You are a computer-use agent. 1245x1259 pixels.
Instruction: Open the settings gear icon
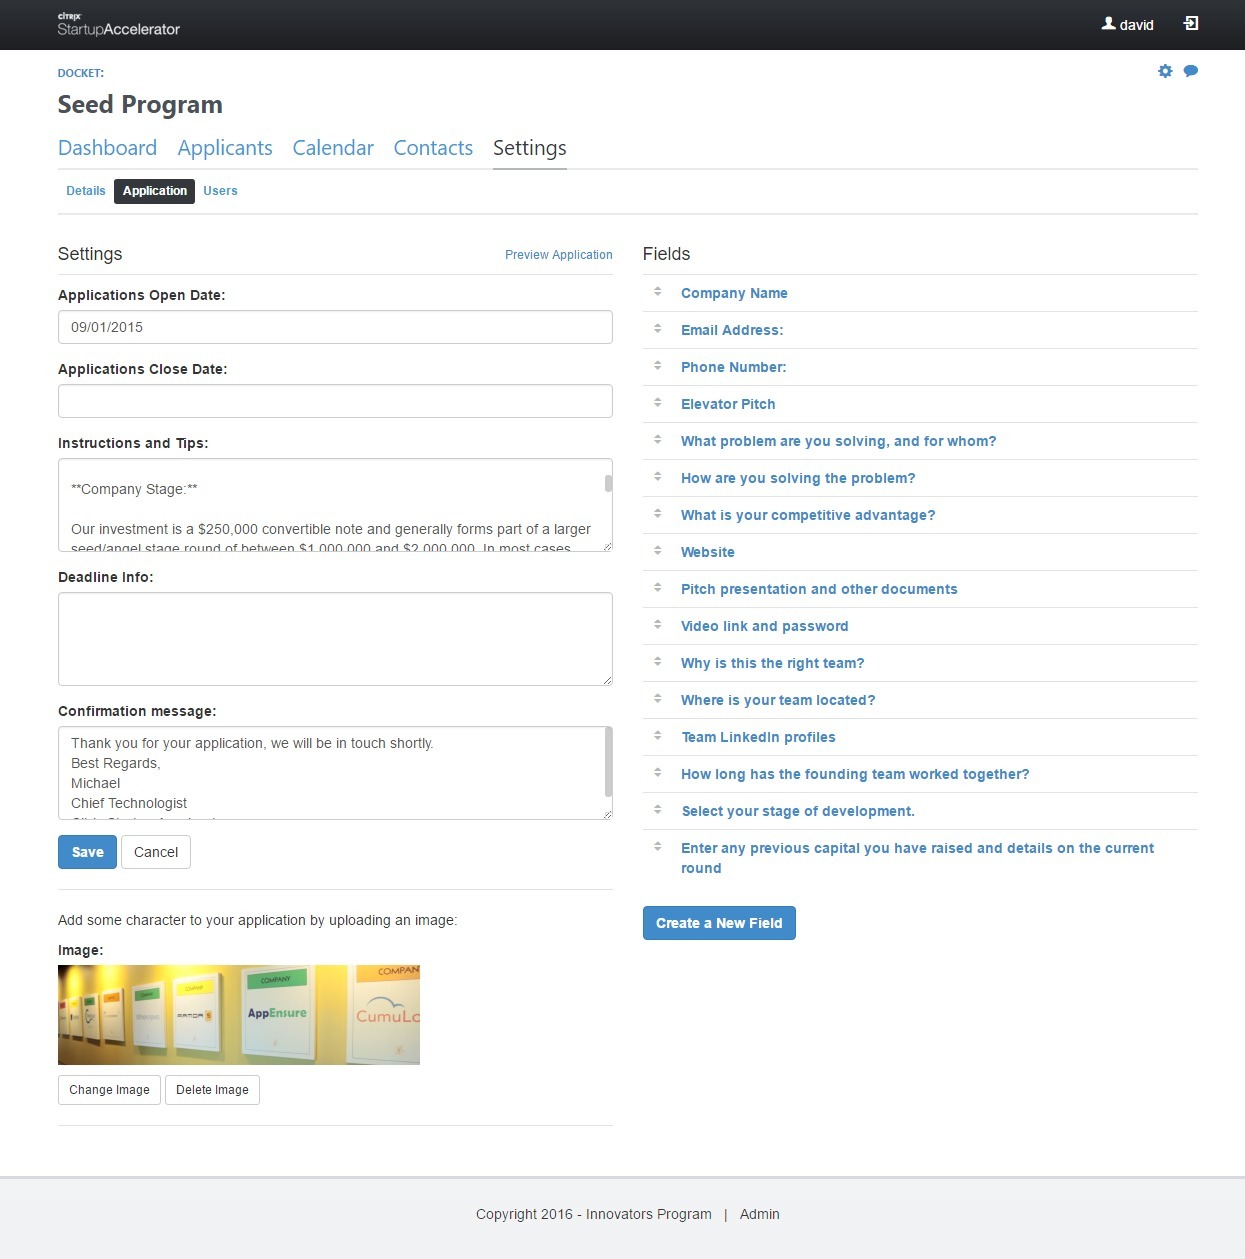[x=1165, y=71]
